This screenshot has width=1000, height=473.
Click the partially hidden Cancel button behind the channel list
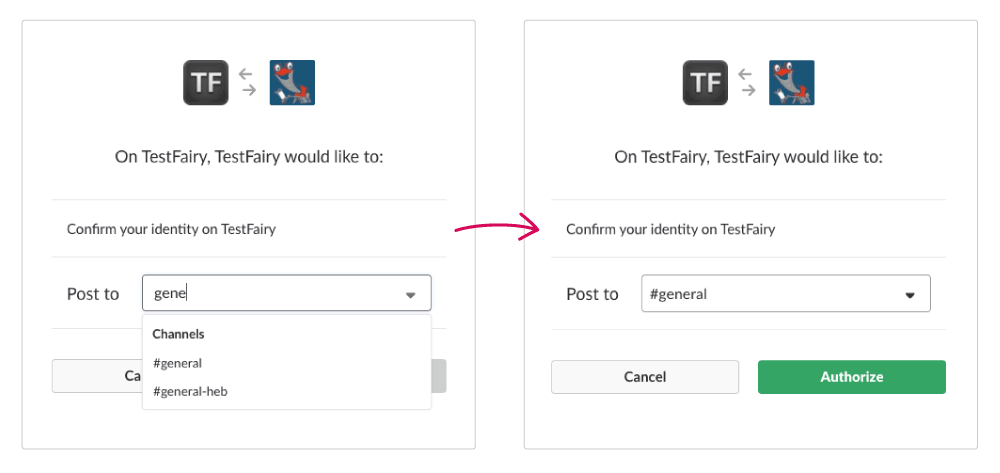pos(97,376)
